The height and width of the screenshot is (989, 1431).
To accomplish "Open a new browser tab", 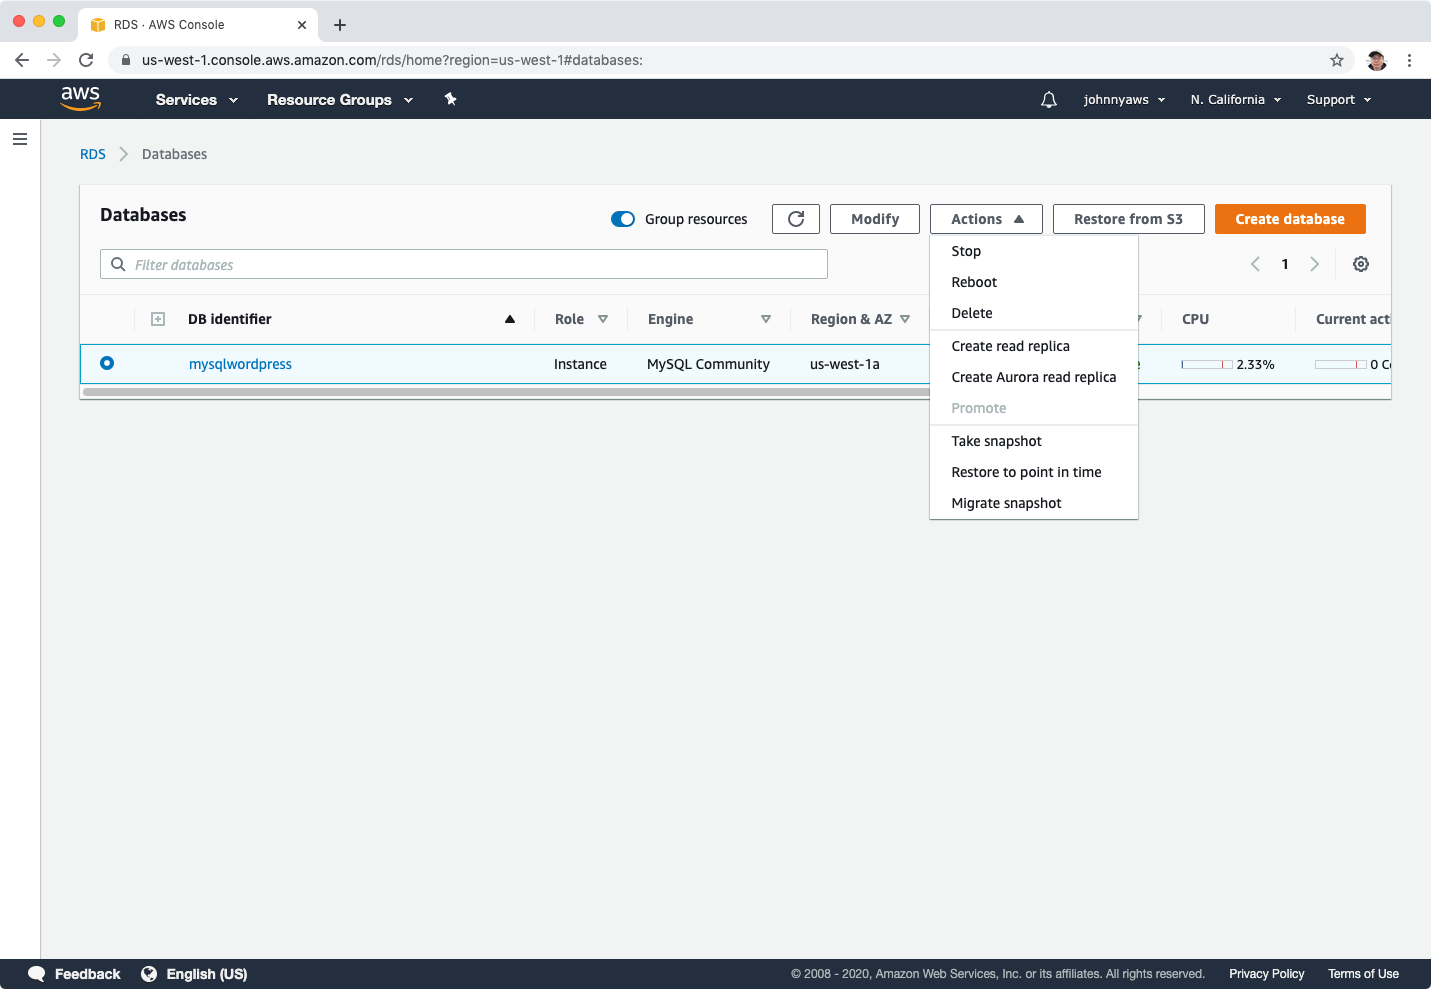I will [x=340, y=25].
